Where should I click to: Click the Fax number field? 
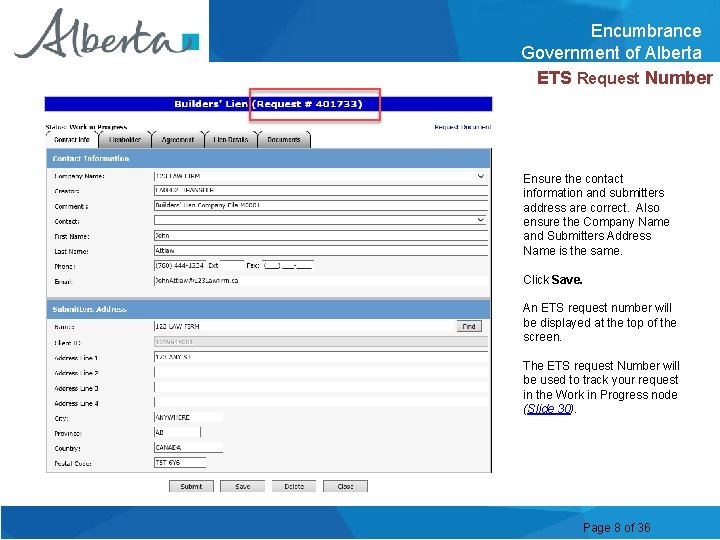(288, 265)
